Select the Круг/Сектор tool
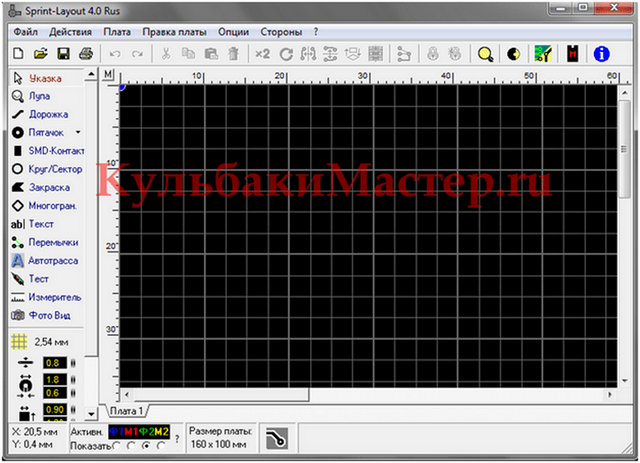 (x=47, y=169)
